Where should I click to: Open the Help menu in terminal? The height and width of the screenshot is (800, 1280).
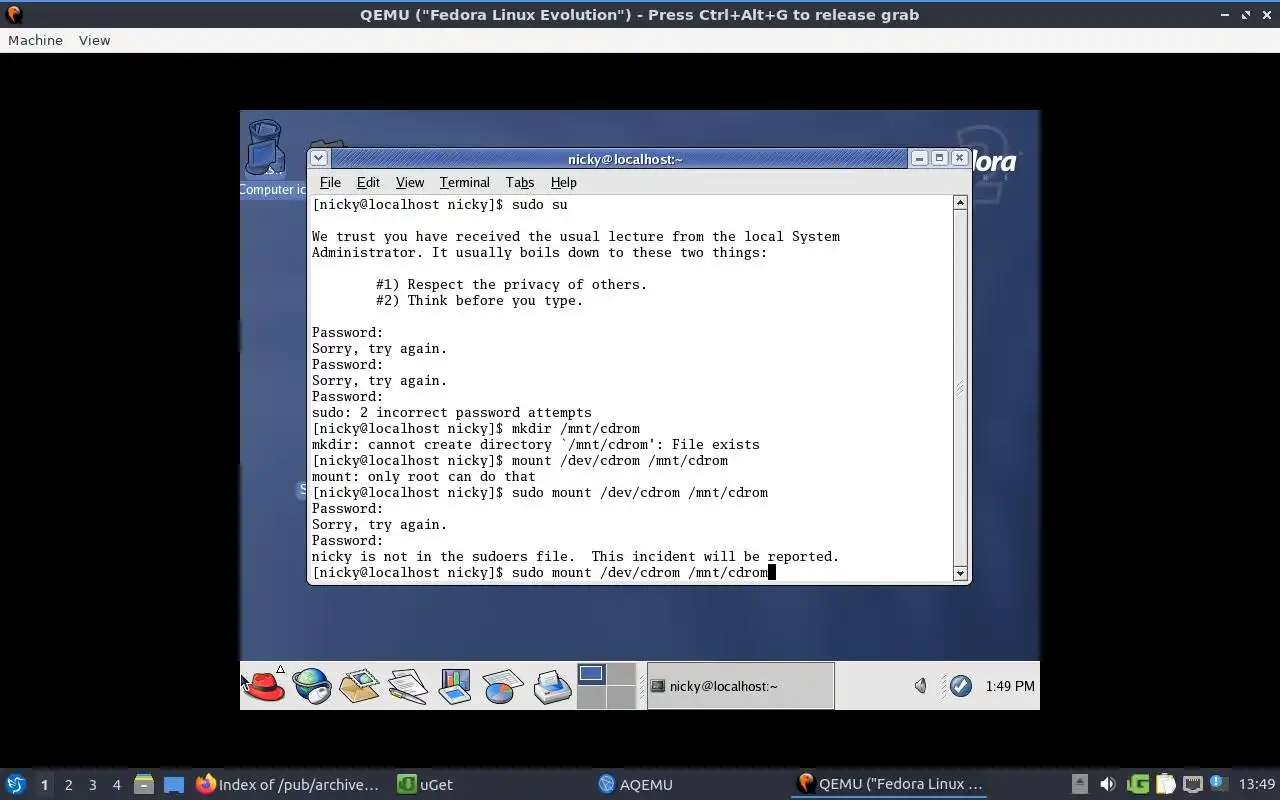(x=564, y=182)
